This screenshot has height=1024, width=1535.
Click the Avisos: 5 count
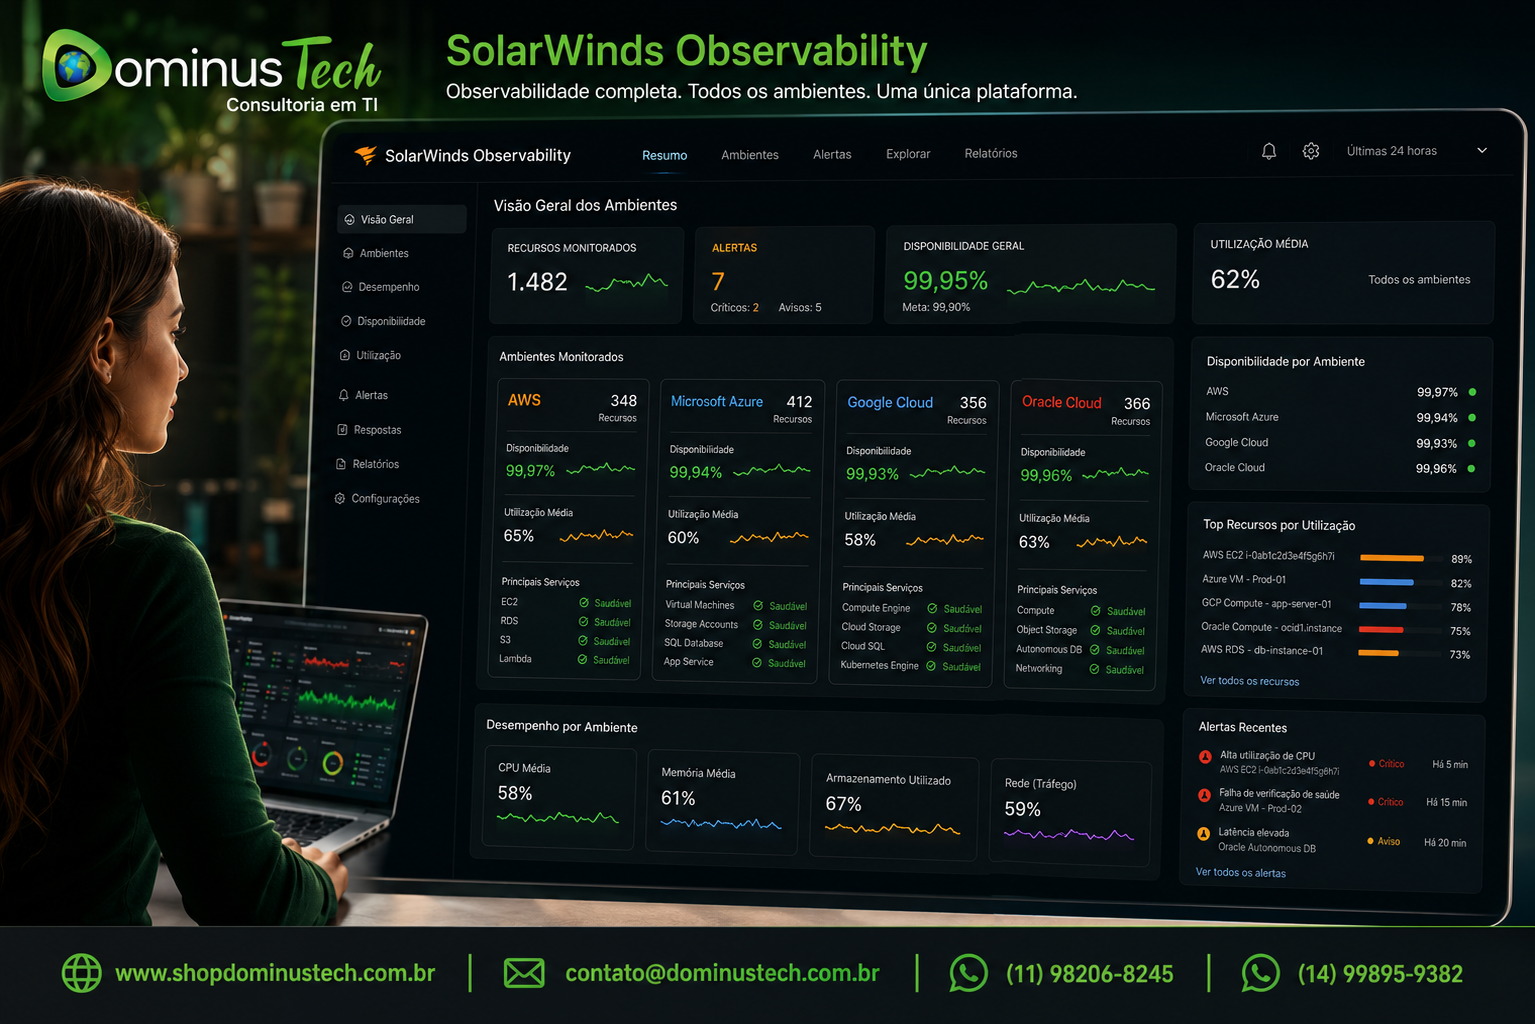800,308
